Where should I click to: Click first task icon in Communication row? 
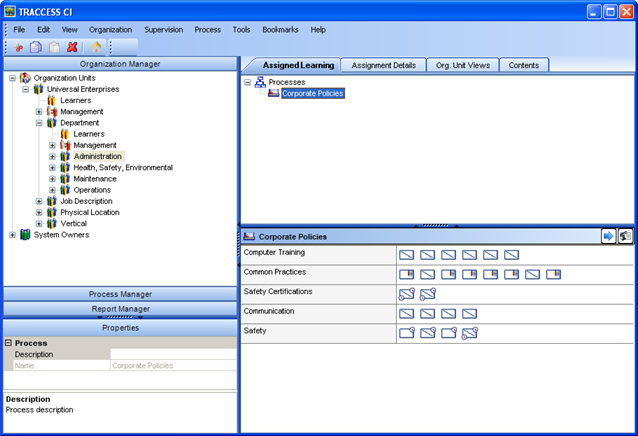click(406, 314)
